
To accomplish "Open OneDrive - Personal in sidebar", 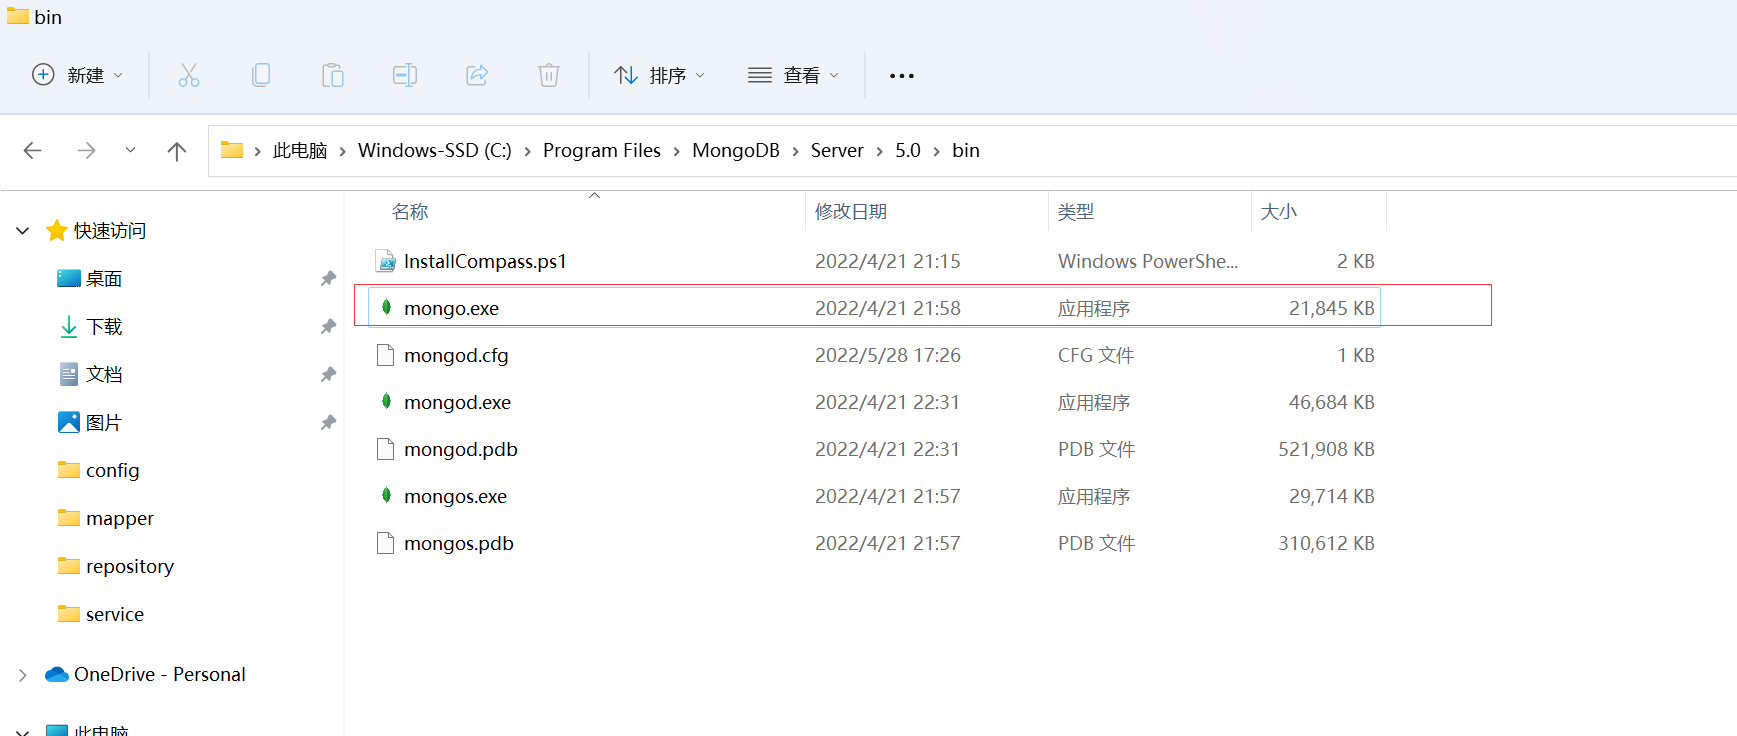I will tap(160, 674).
